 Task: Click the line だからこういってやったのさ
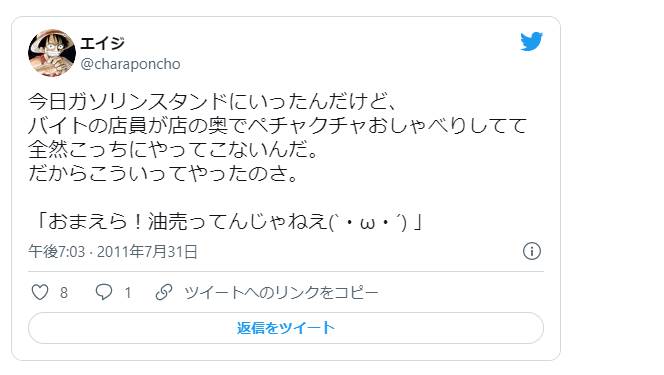click(163, 174)
